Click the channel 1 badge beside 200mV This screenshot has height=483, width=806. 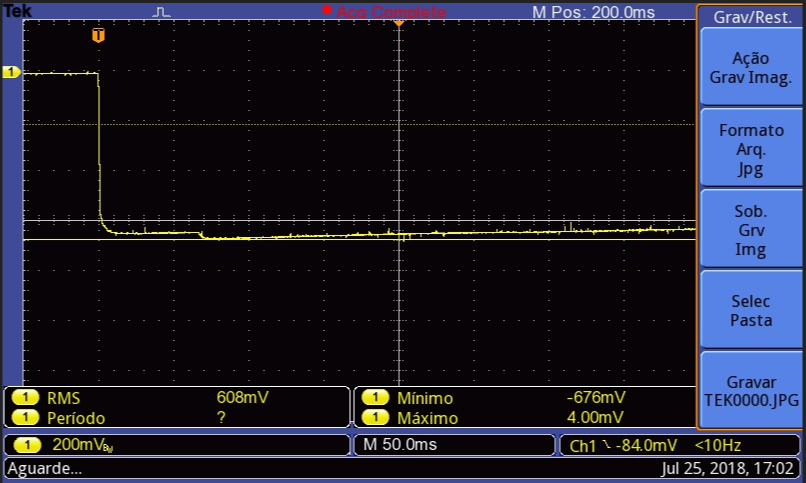27,444
